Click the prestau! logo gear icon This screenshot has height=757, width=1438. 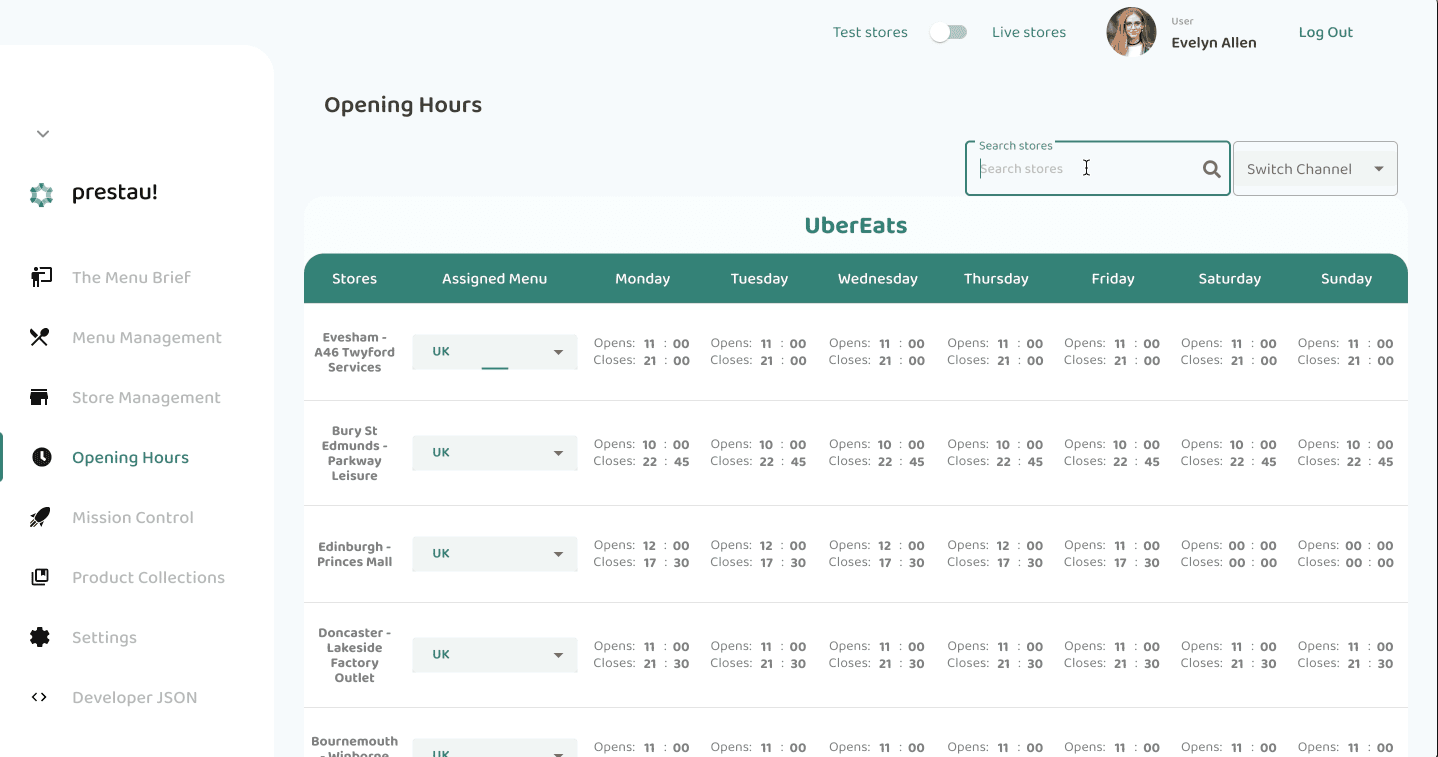coord(41,192)
